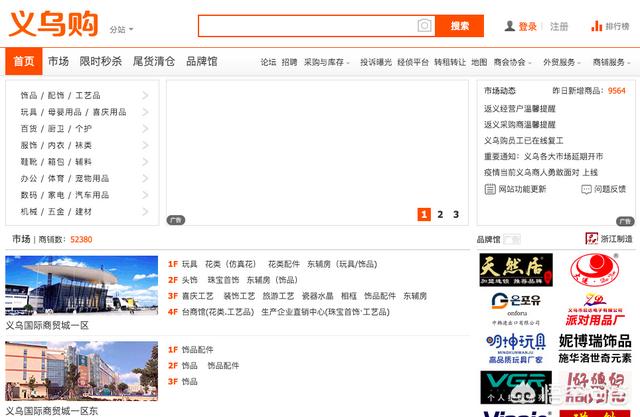640x417 pixels.
Task: Switch banner to slide 2
Action: (440, 214)
